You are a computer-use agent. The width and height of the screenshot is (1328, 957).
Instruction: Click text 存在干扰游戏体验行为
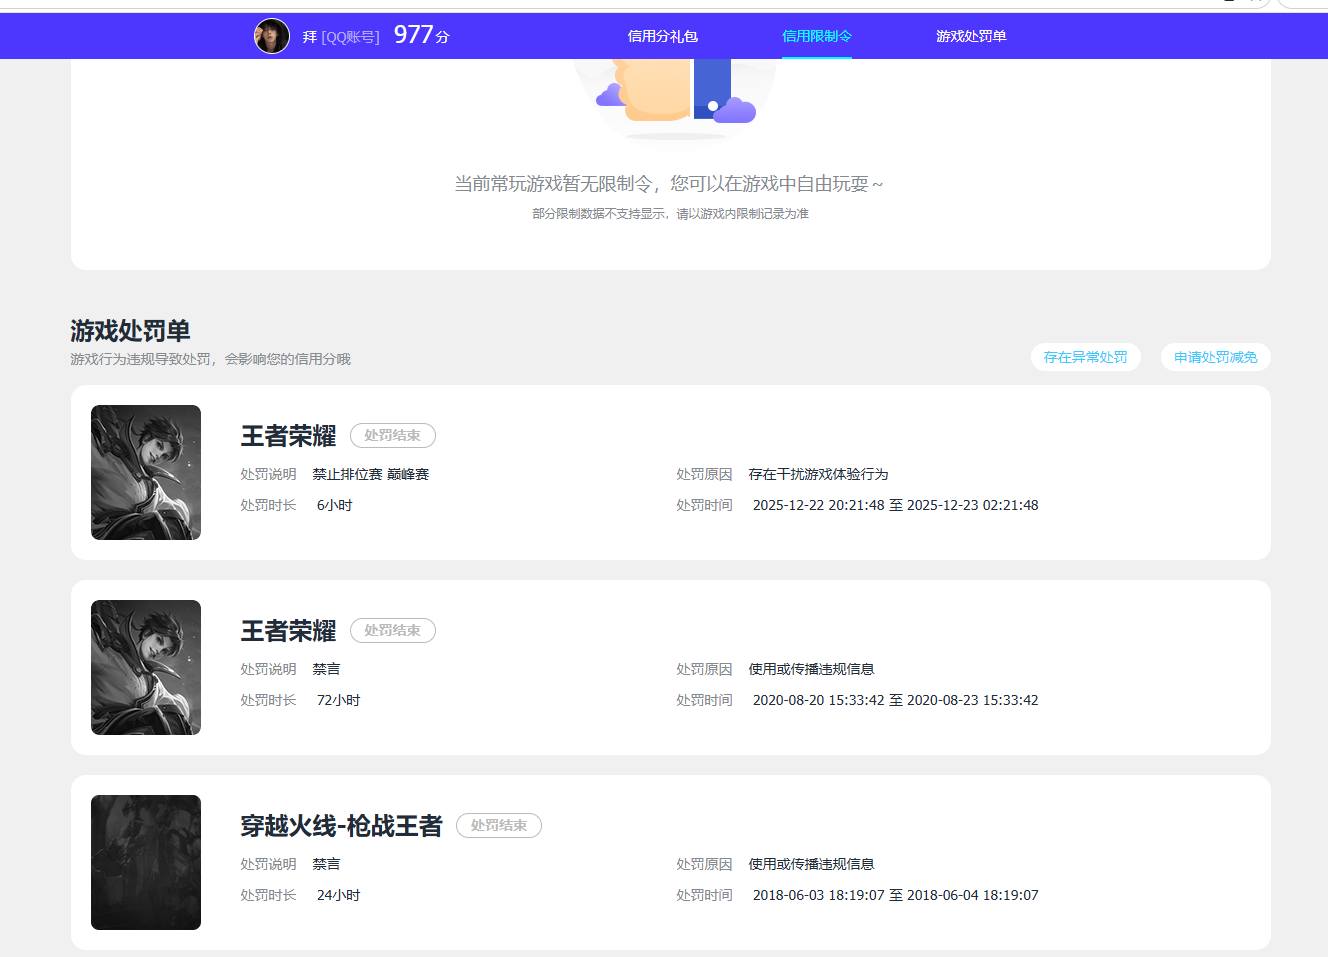pyautogui.click(x=818, y=474)
